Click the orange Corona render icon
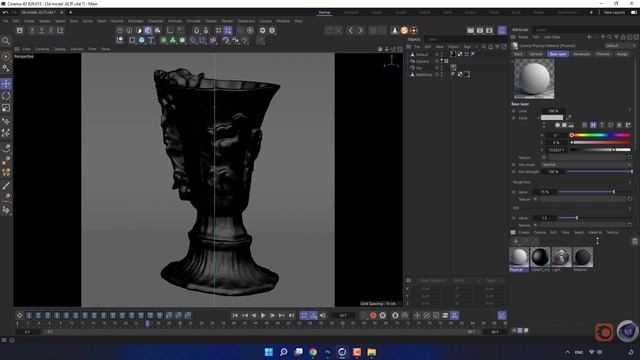Viewport: 640px width, 360px height. tap(404, 30)
